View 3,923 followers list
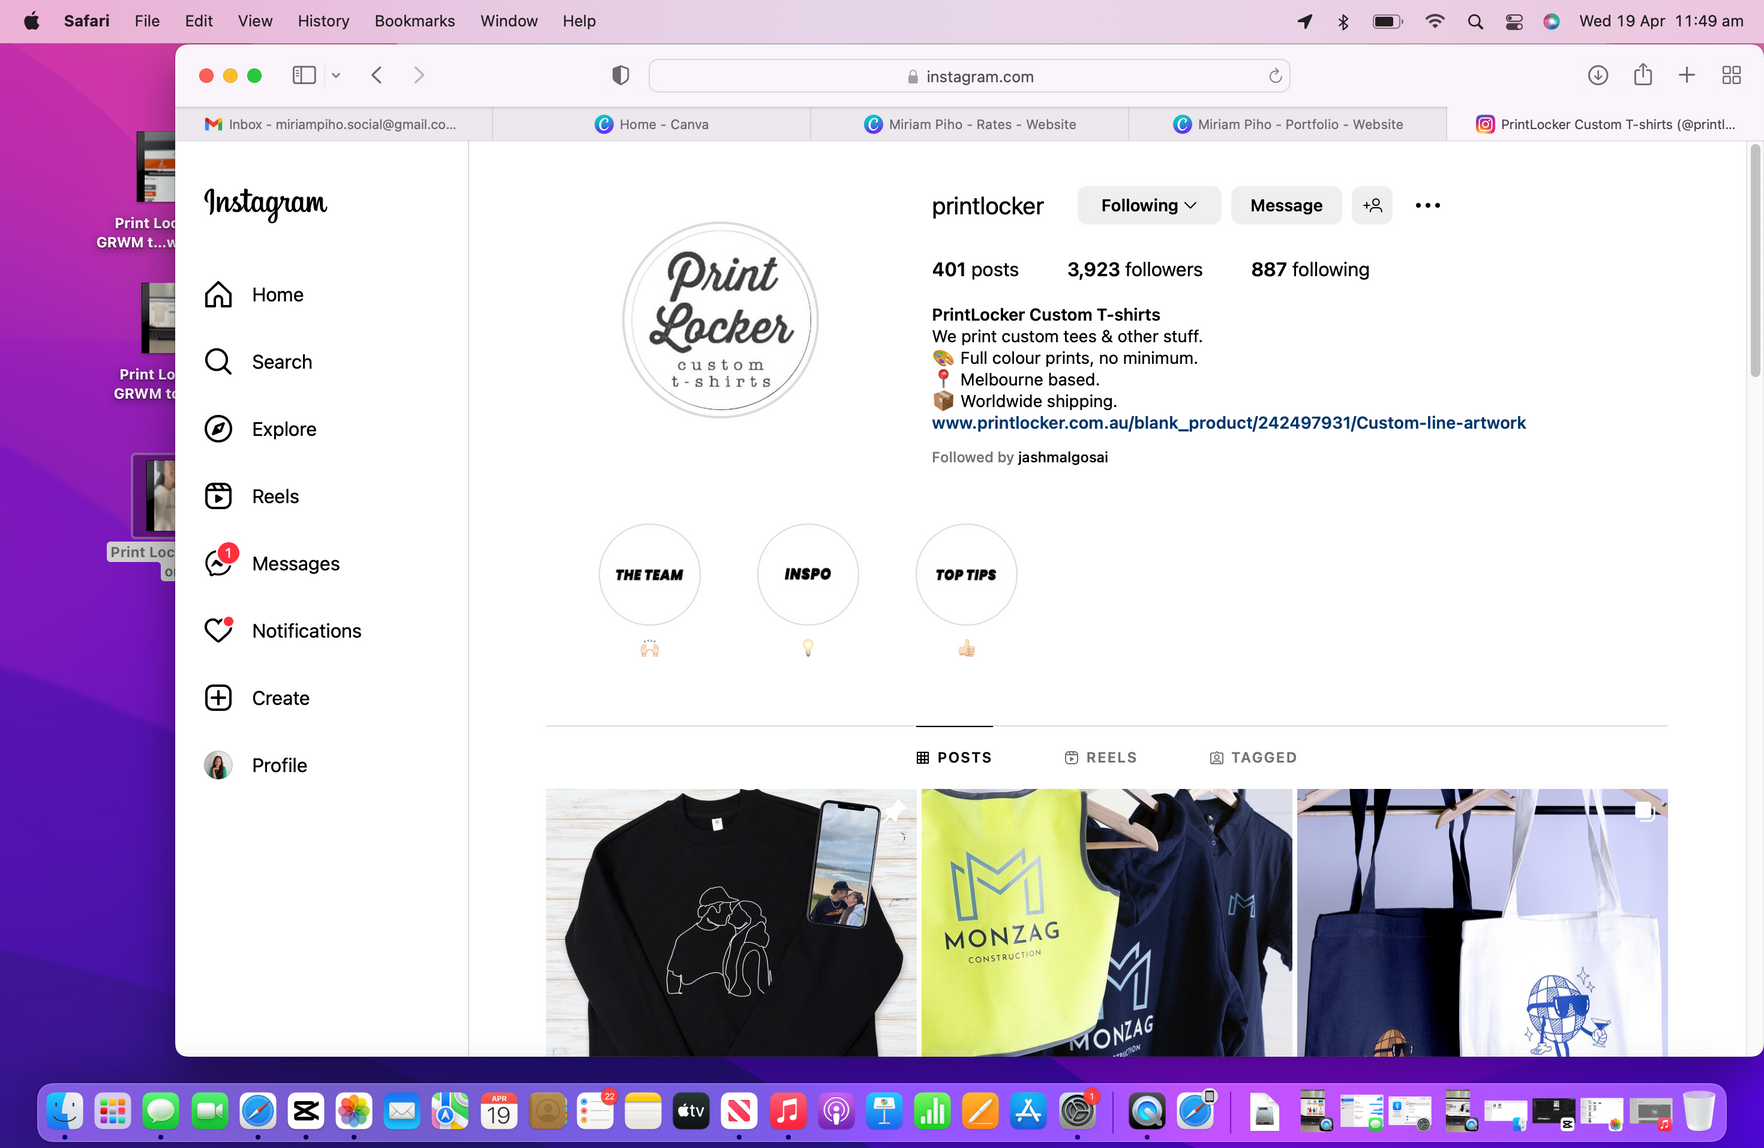 click(1135, 270)
